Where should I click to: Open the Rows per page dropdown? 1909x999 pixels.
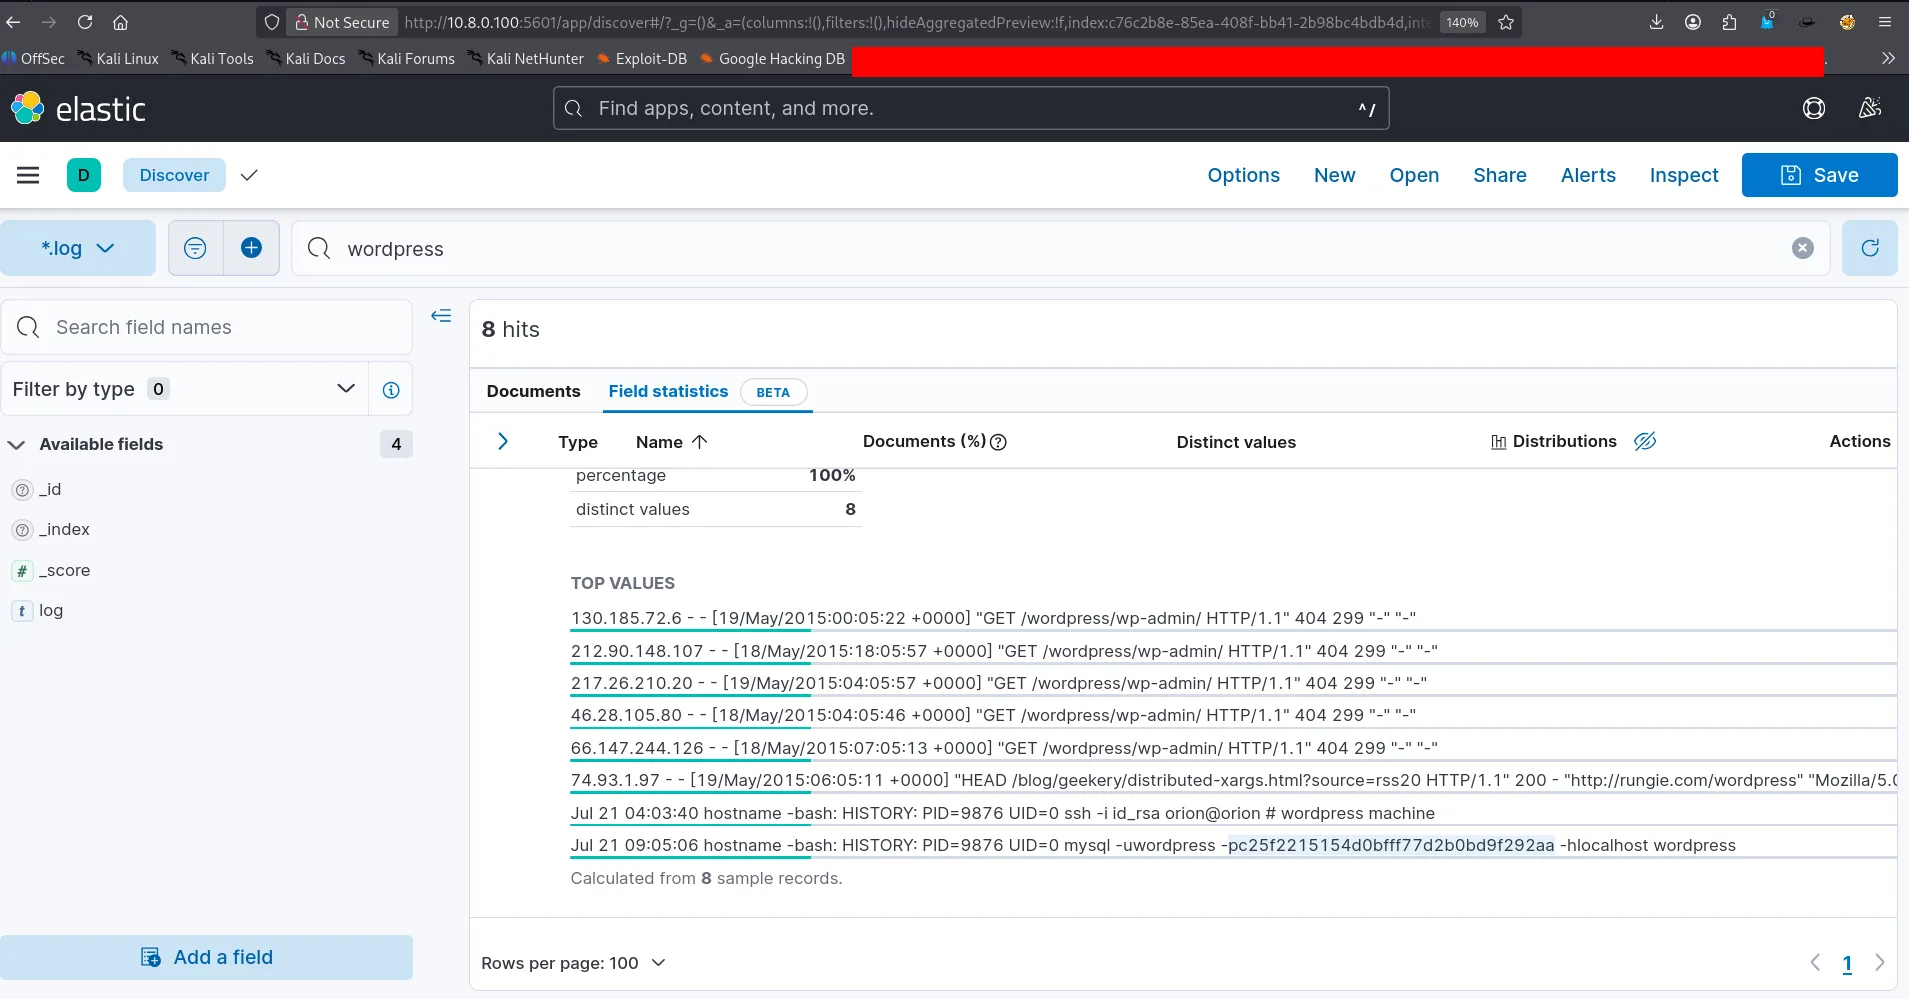tap(573, 963)
